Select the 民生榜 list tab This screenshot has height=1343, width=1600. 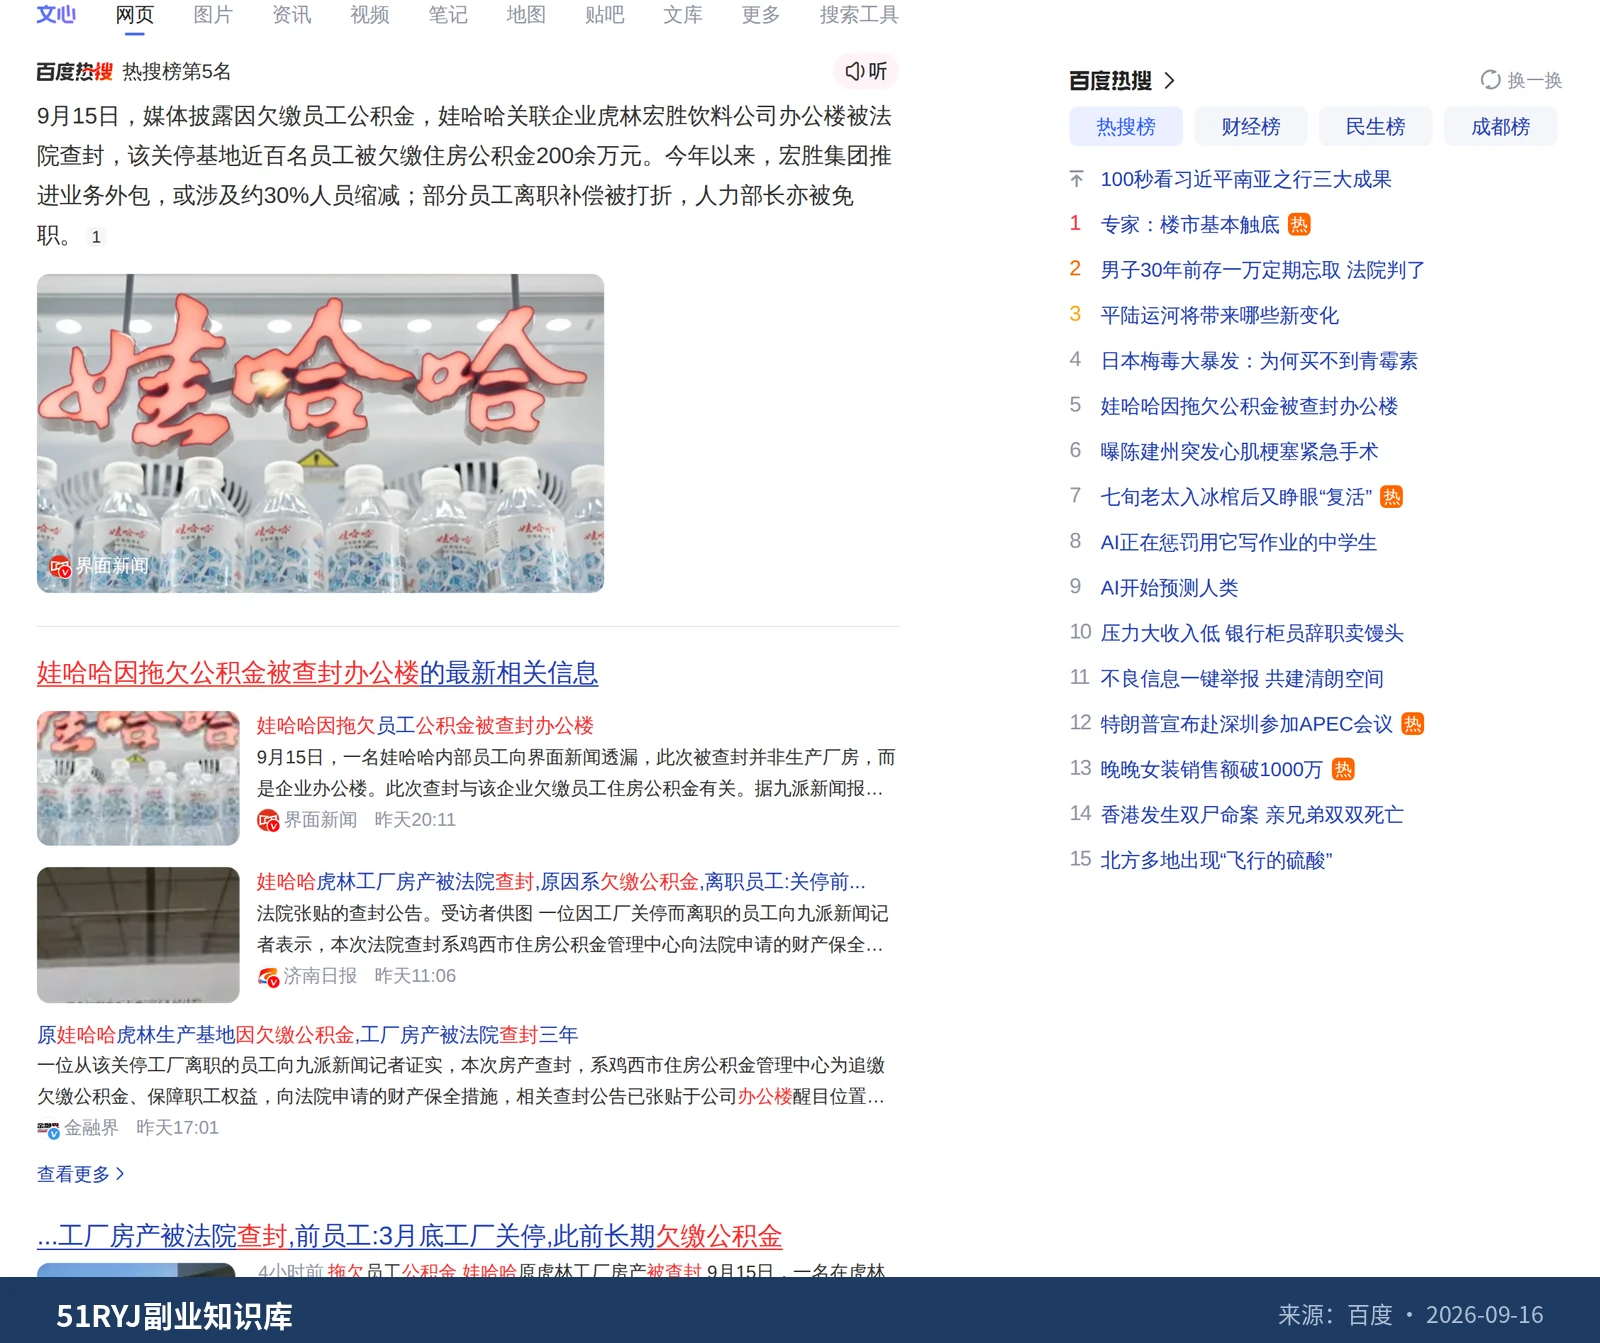[1375, 127]
